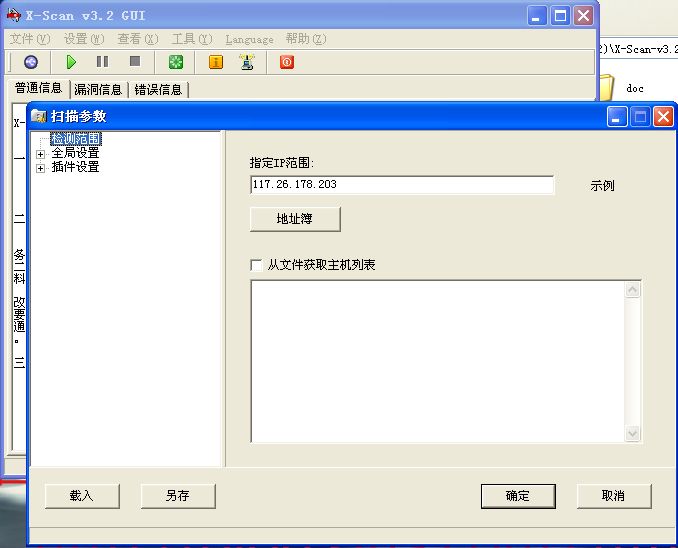
Task: Click host list scrollbar down arrow
Action: tap(633, 433)
